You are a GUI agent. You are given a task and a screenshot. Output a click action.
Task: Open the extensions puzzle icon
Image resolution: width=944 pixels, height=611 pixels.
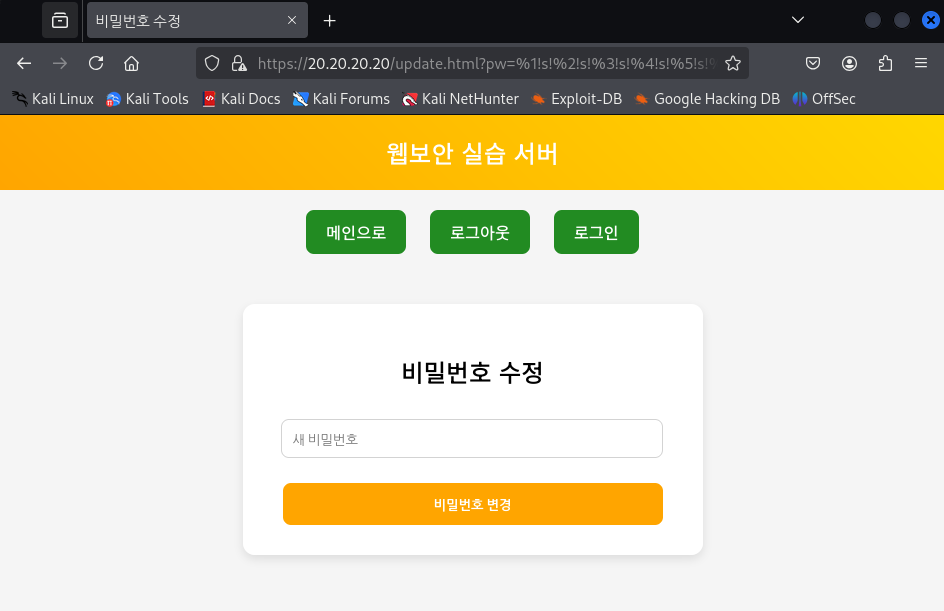pos(885,63)
